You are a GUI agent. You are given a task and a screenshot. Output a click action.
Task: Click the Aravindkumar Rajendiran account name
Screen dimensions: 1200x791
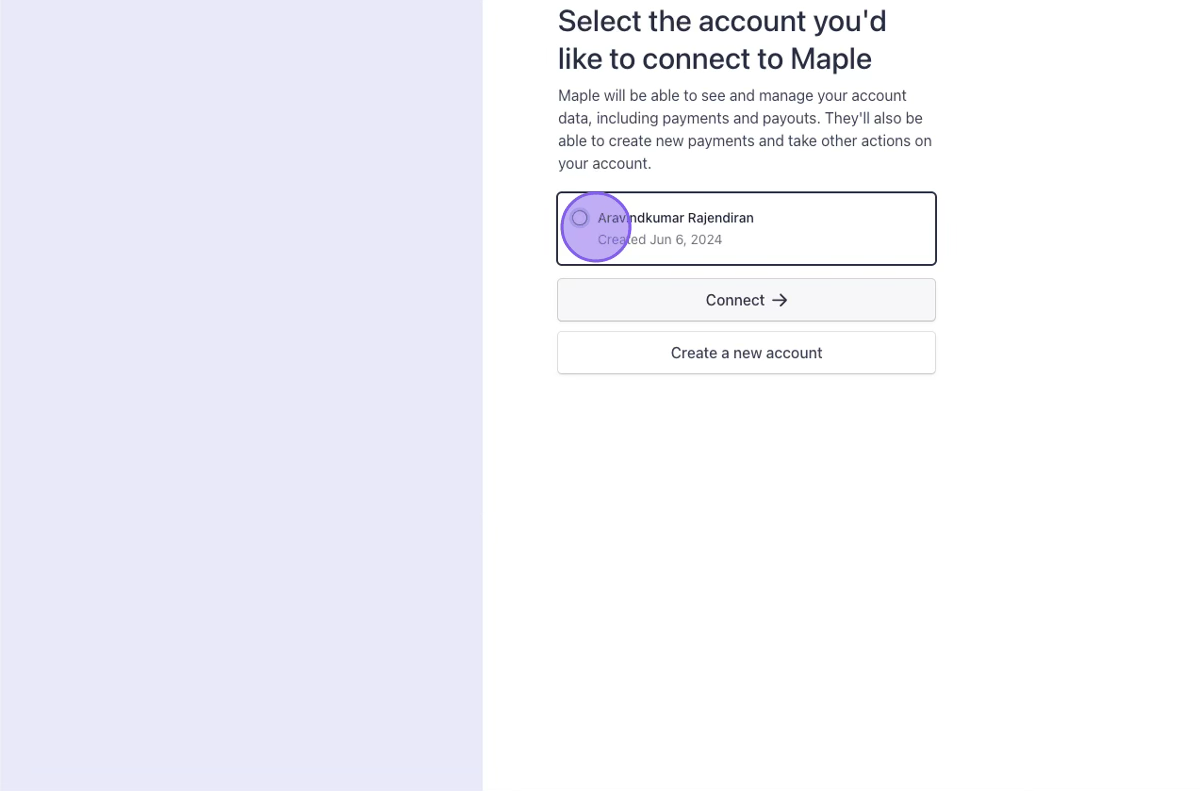point(675,218)
